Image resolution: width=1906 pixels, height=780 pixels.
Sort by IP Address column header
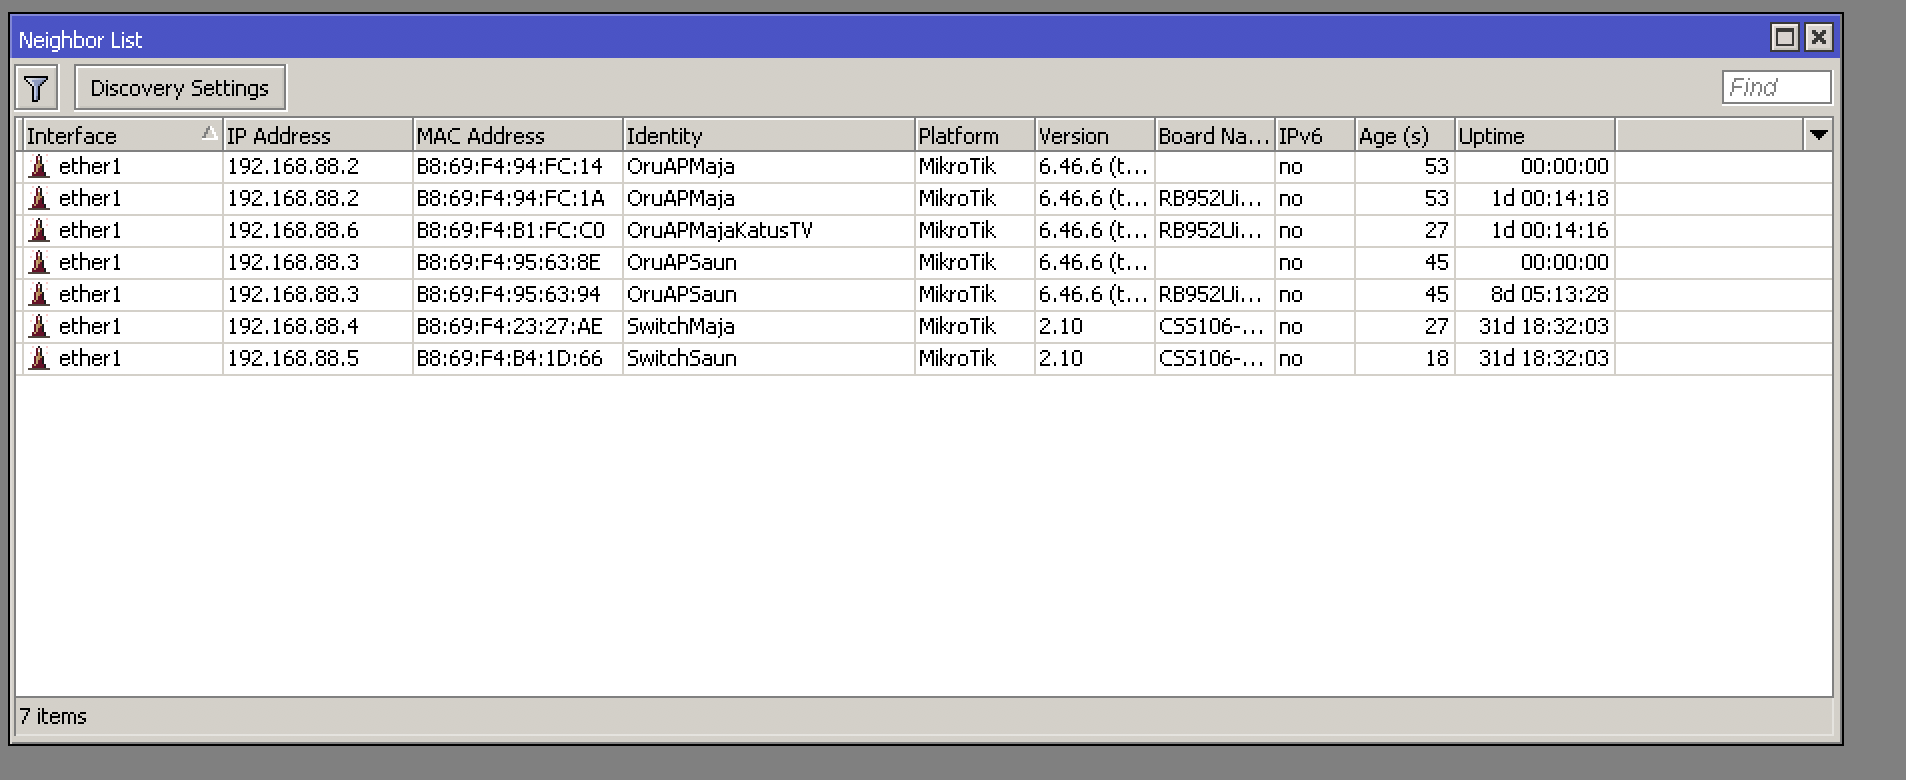[x=317, y=136]
